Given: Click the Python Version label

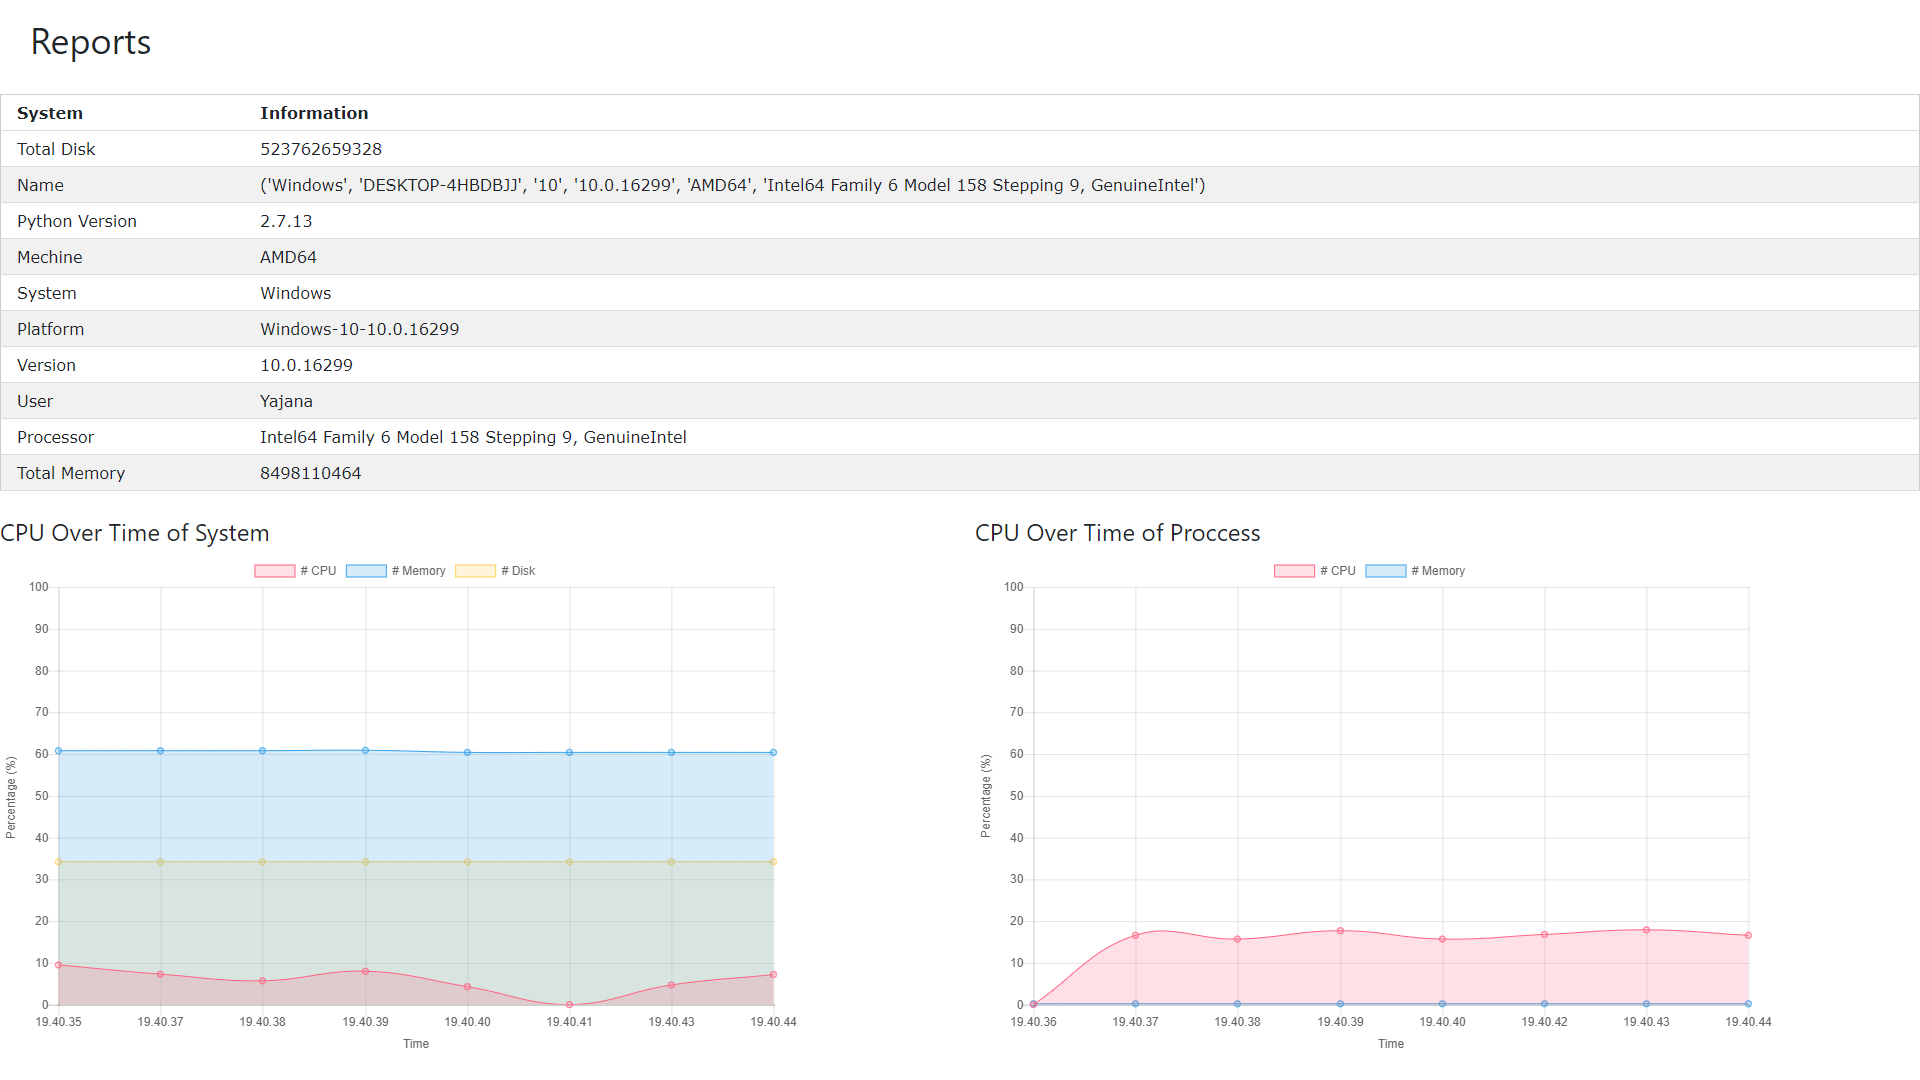Looking at the screenshot, I should [x=77, y=221].
